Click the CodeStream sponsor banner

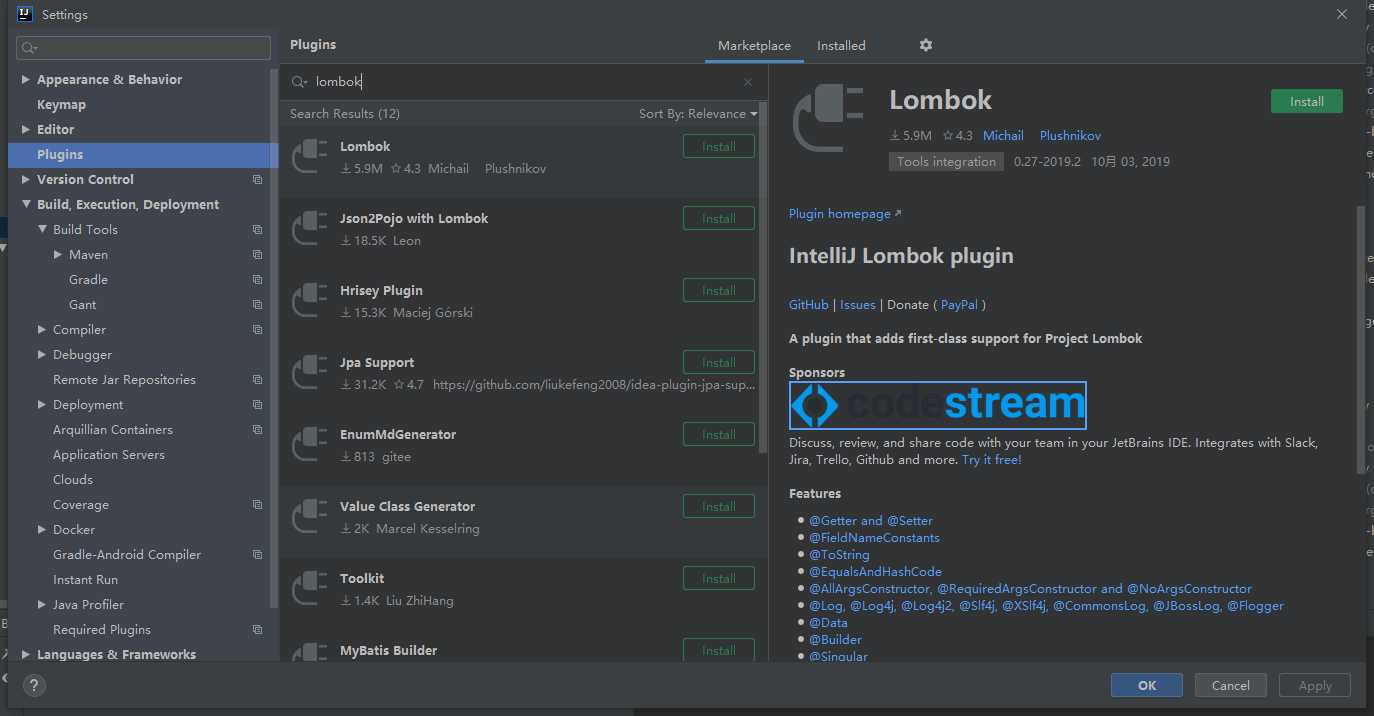click(x=937, y=405)
